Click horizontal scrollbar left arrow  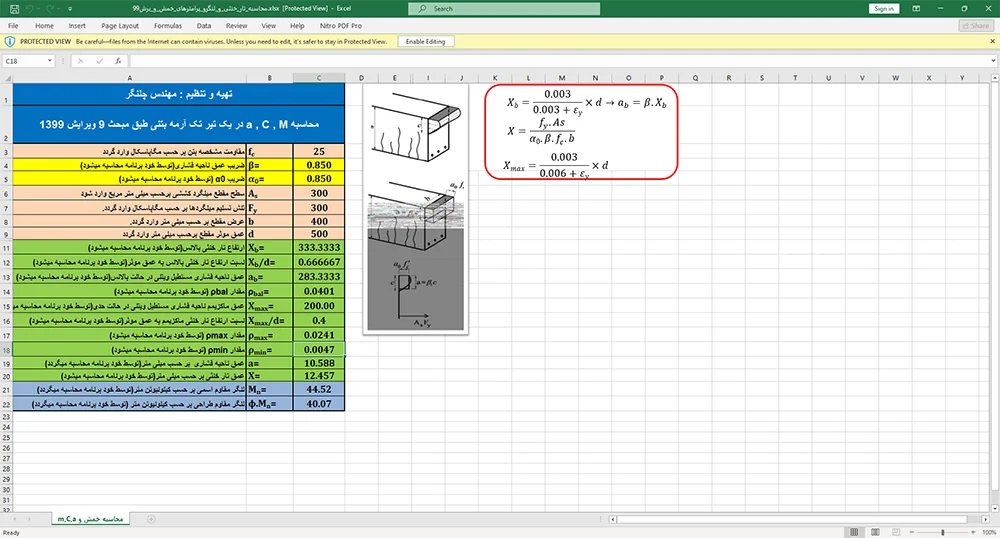tap(613, 520)
